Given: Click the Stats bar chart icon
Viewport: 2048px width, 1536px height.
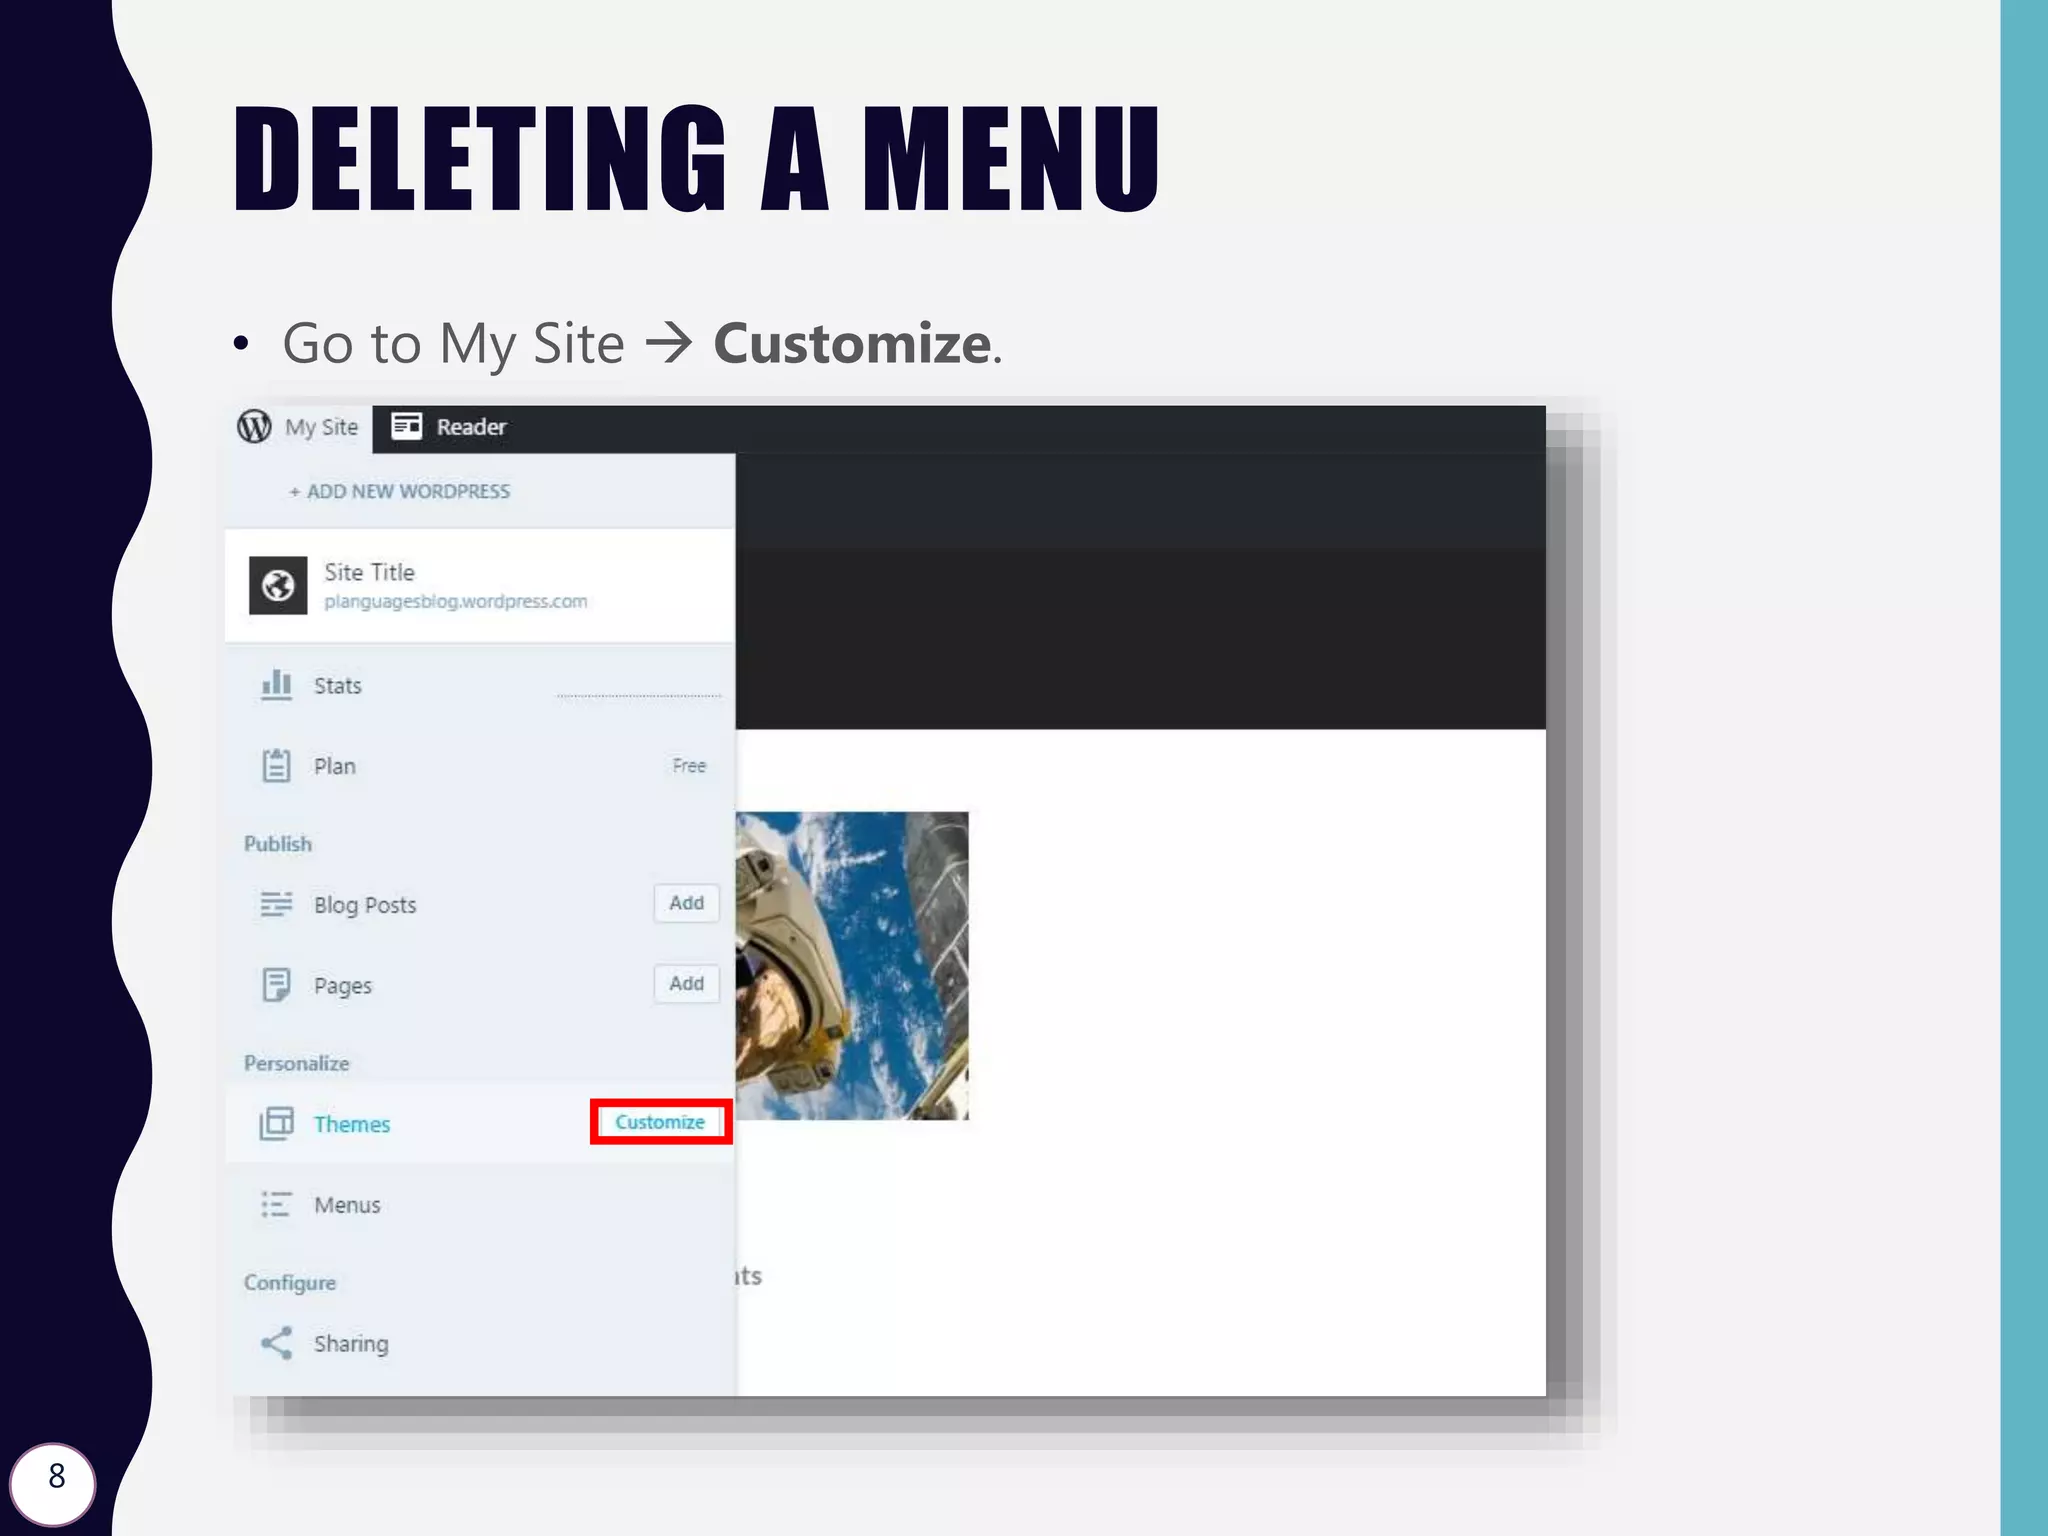Looking at the screenshot, I should [276, 685].
